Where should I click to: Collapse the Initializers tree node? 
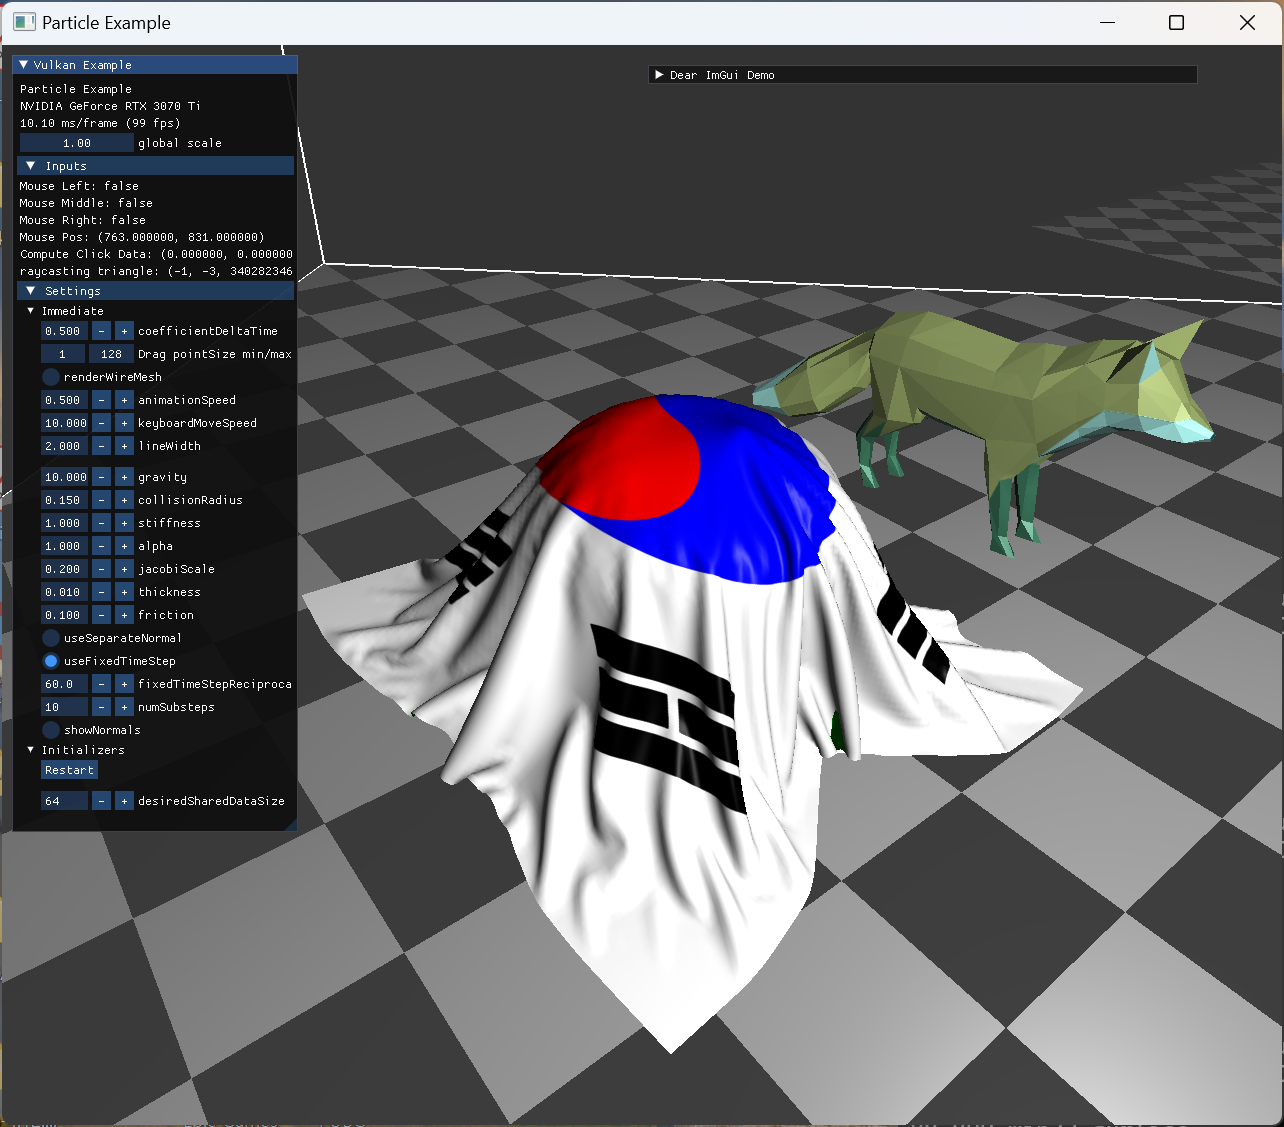pos(31,750)
